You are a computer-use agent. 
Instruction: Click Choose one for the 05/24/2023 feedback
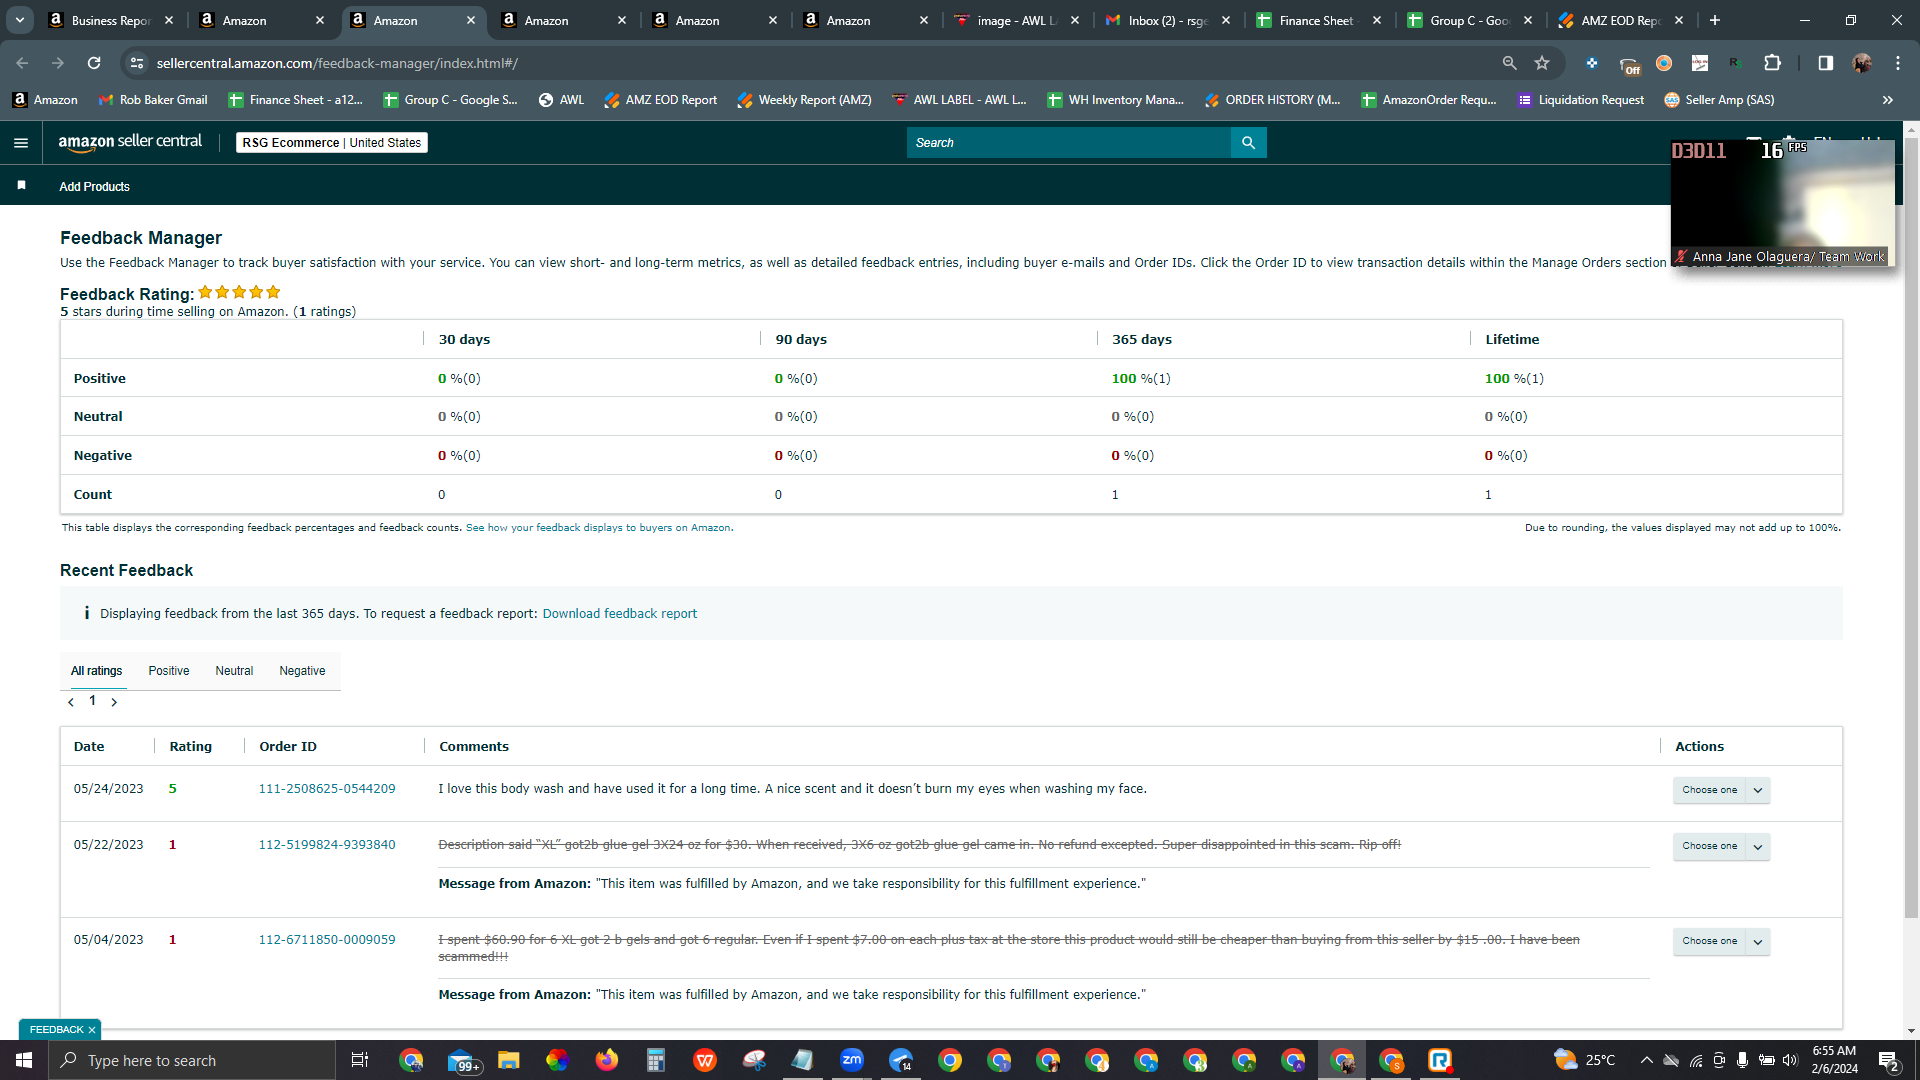[x=1710, y=790]
